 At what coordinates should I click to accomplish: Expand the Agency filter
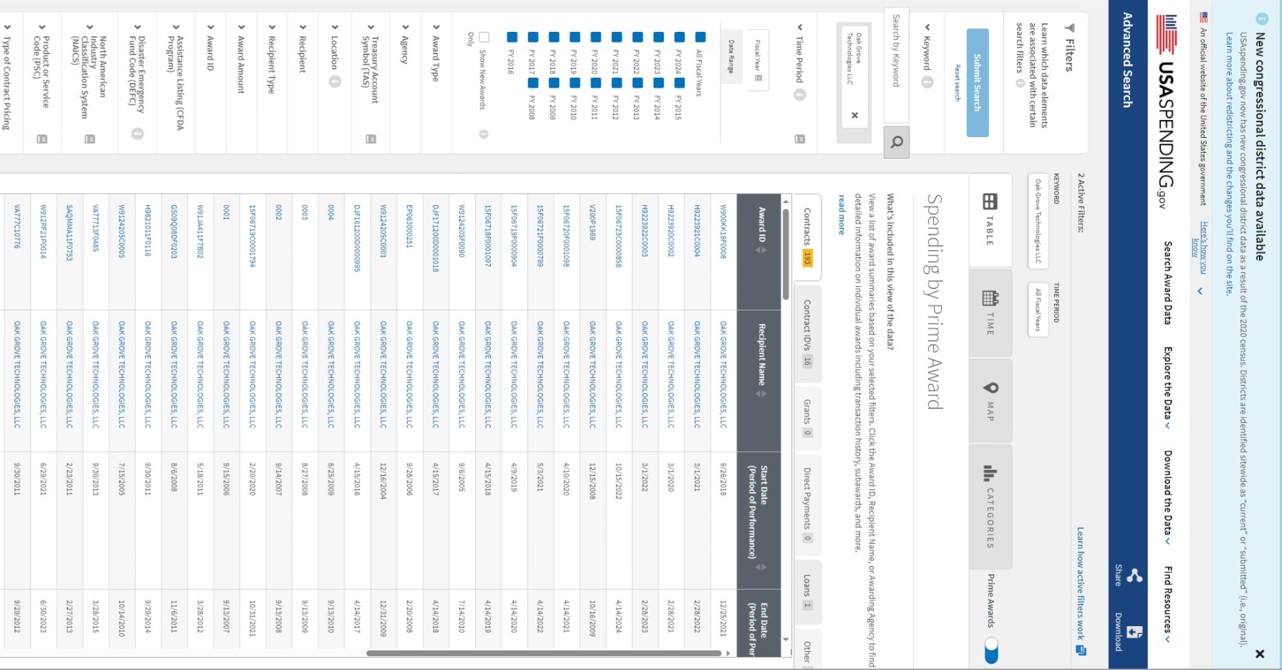coord(404,27)
